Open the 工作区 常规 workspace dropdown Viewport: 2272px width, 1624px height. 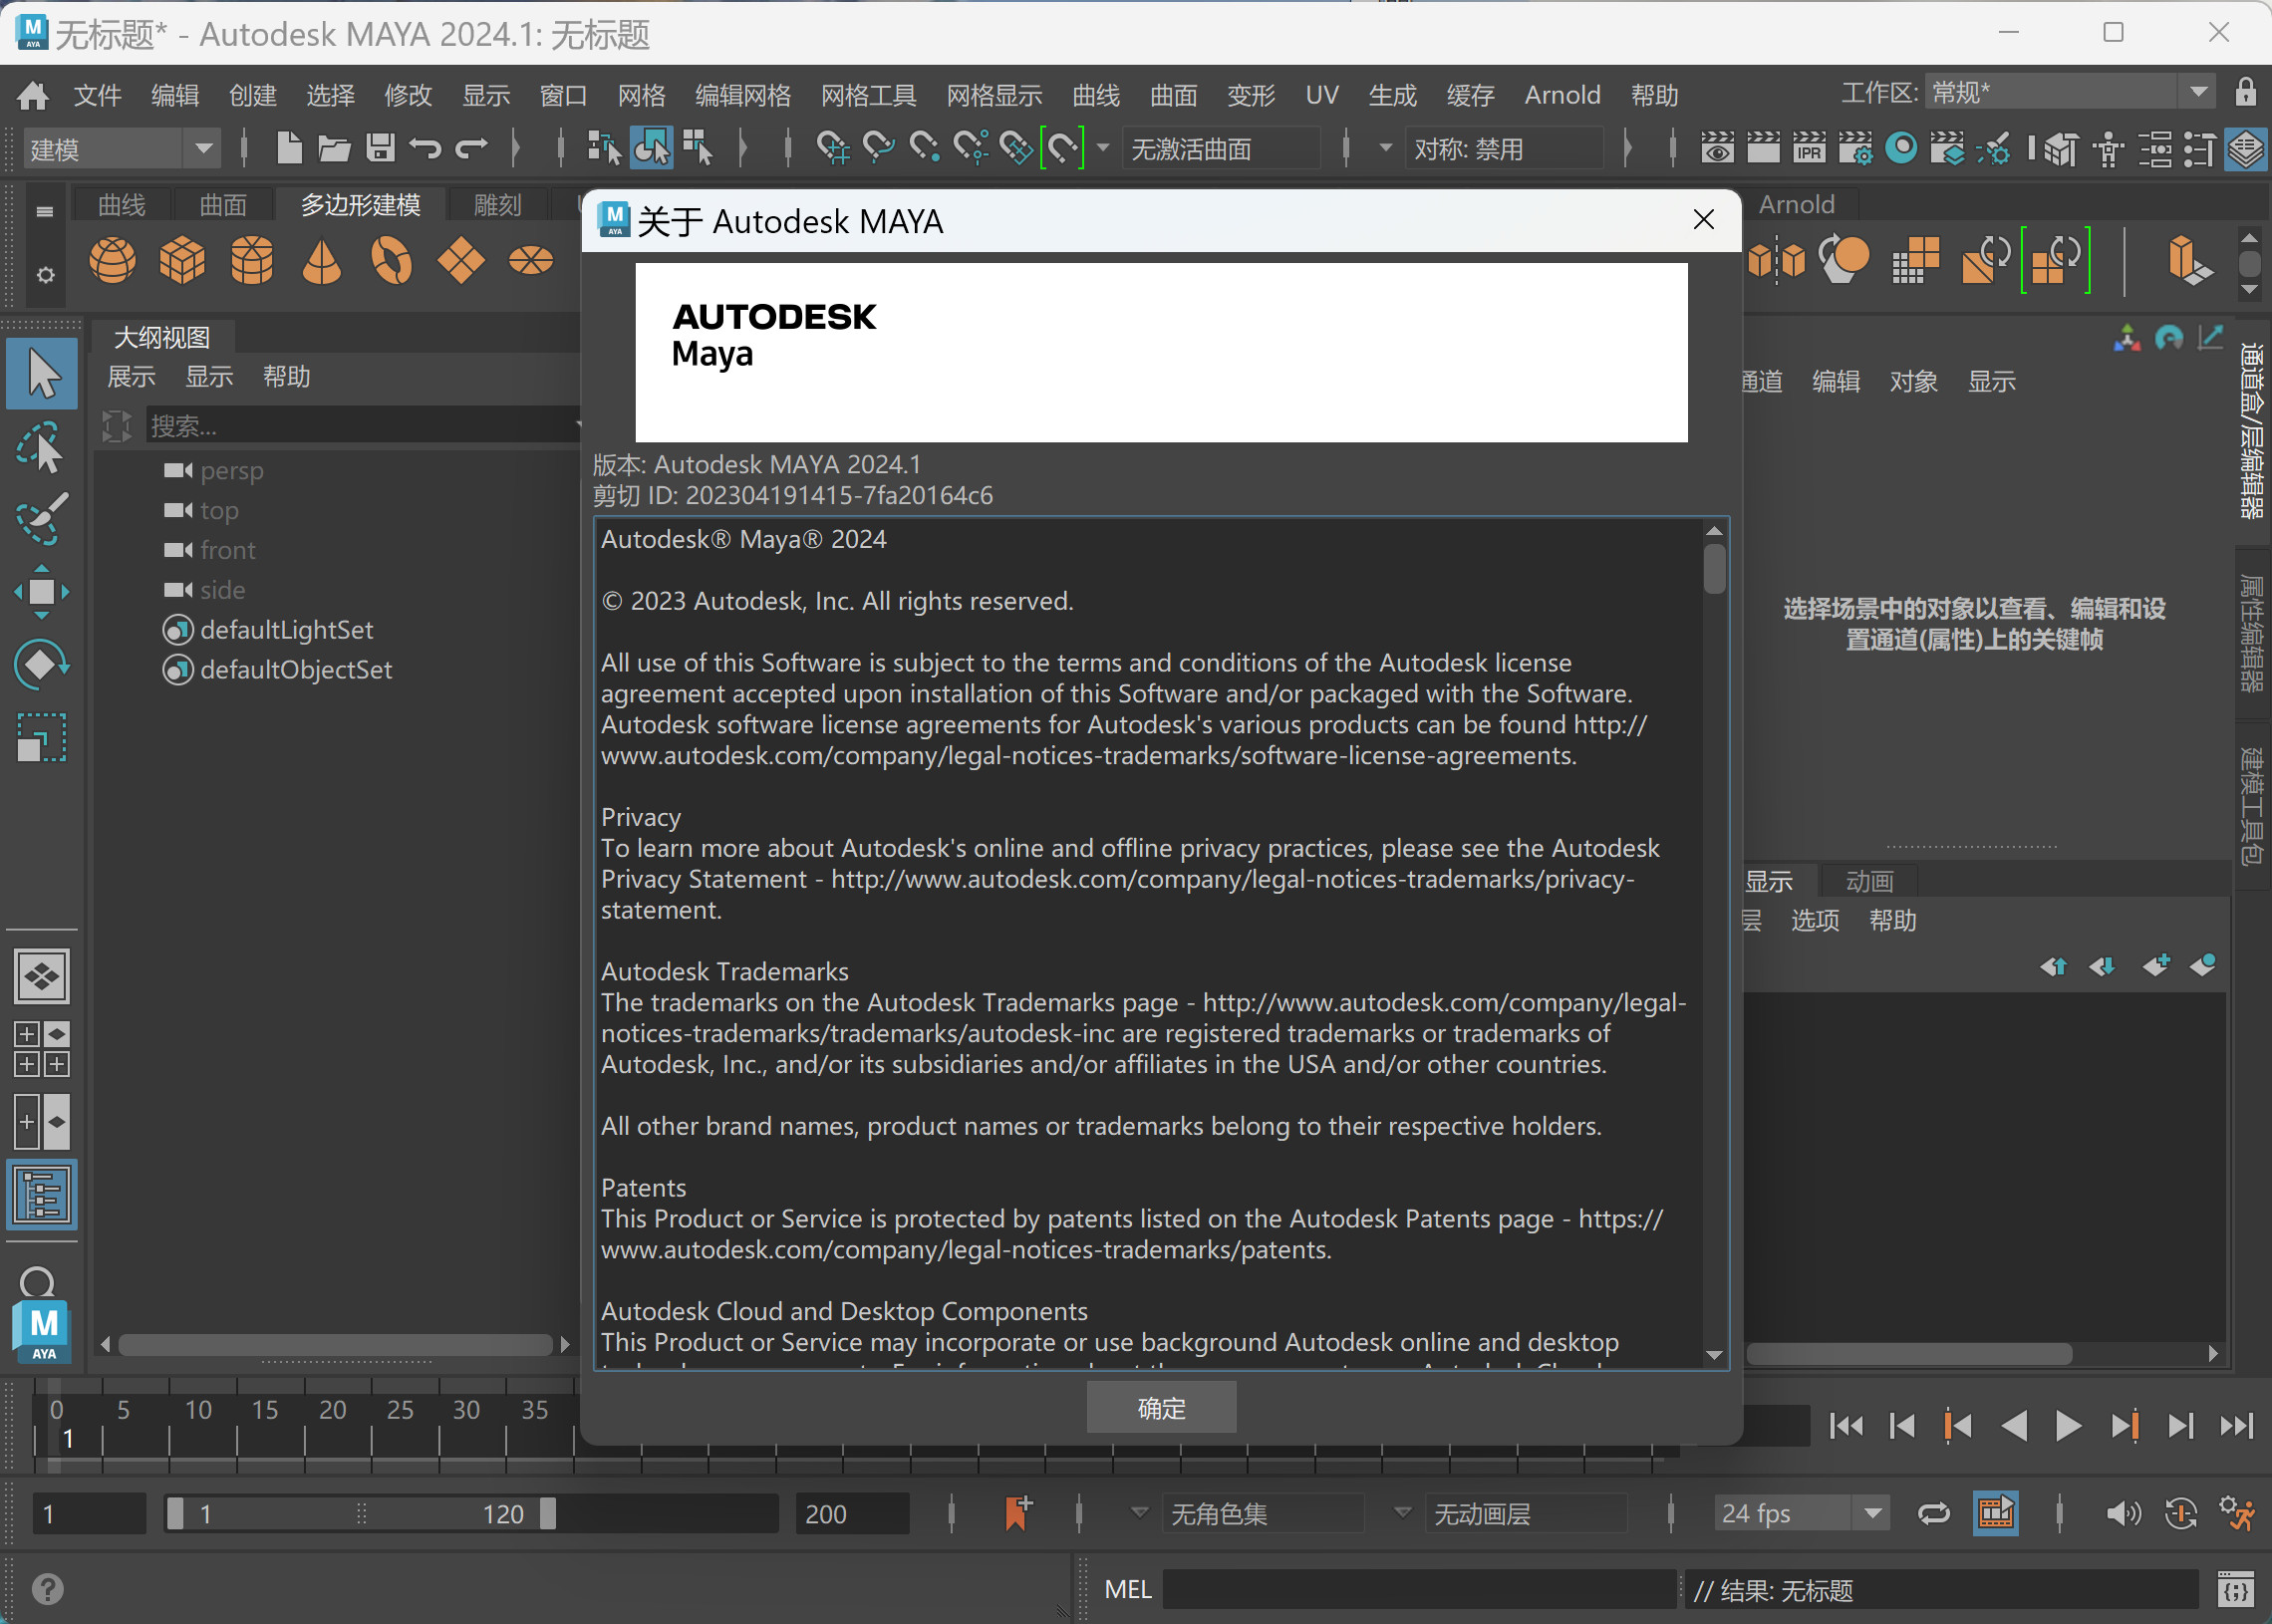point(2072,93)
